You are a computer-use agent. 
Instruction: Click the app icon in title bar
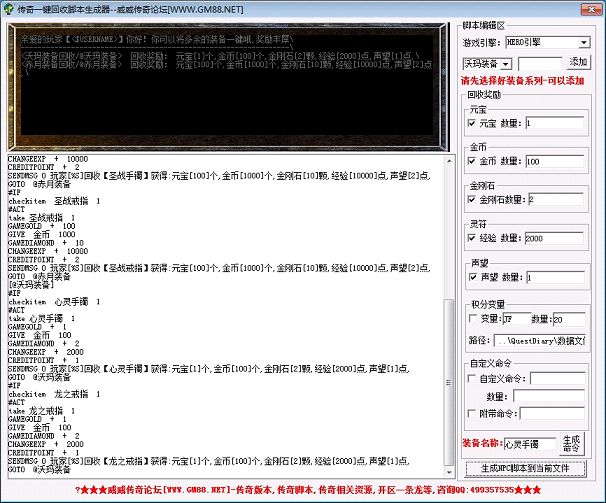pyautogui.click(x=9, y=9)
